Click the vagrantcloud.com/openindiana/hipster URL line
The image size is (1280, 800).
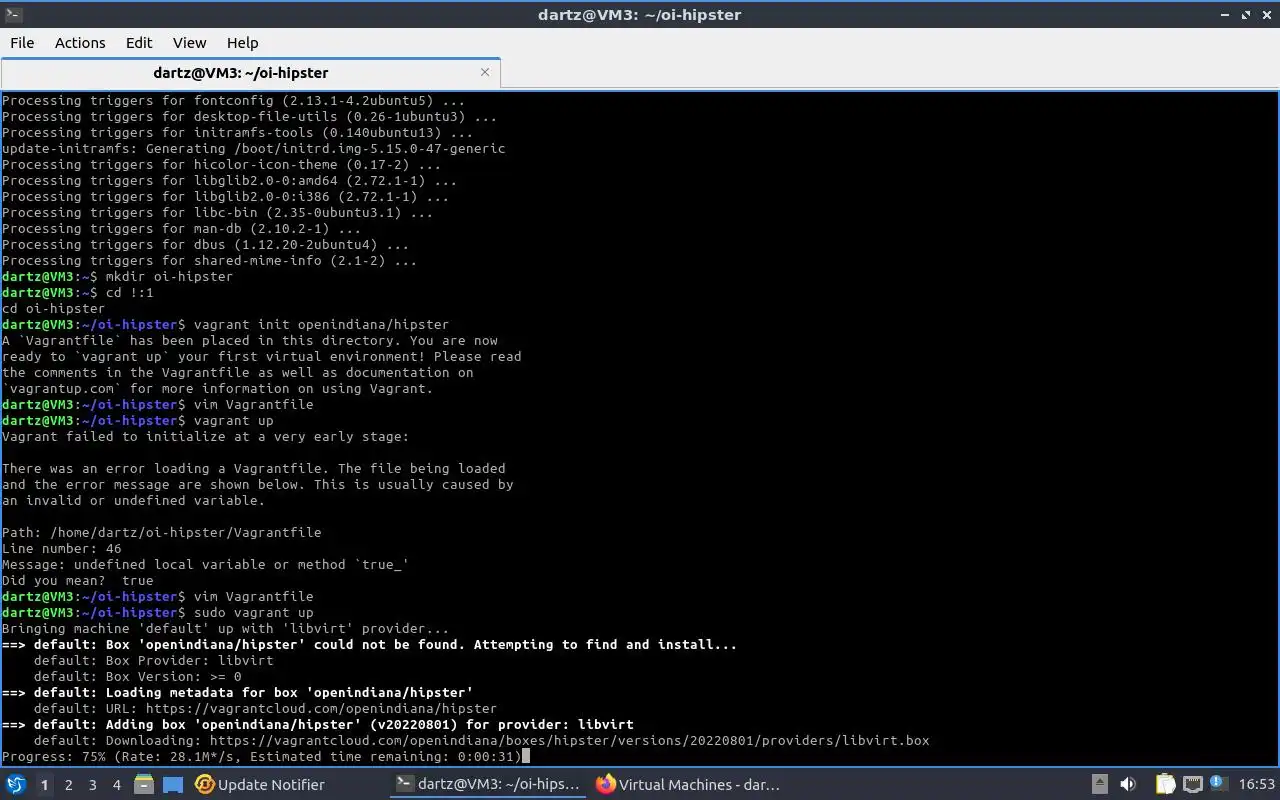pyautogui.click(x=265, y=709)
